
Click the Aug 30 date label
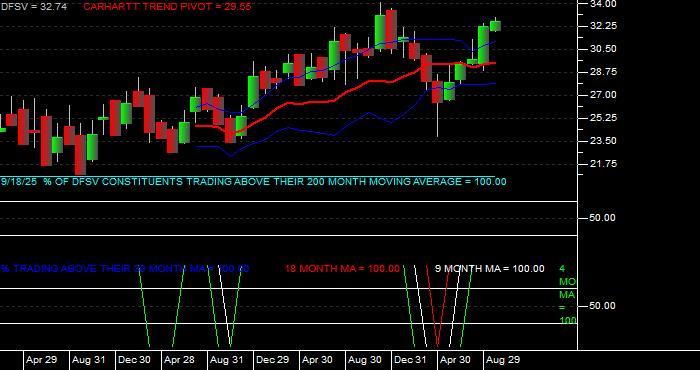pyautogui.click(x=365, y=360)
